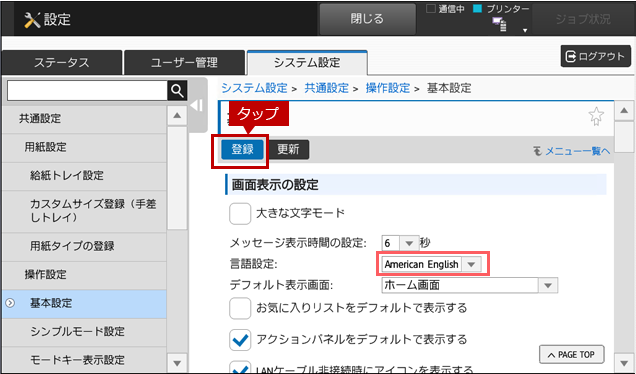Click the return icon beside メニュー一覧へ
The image size is (636, 374).
pyautogui.click(x=537, y=151)
